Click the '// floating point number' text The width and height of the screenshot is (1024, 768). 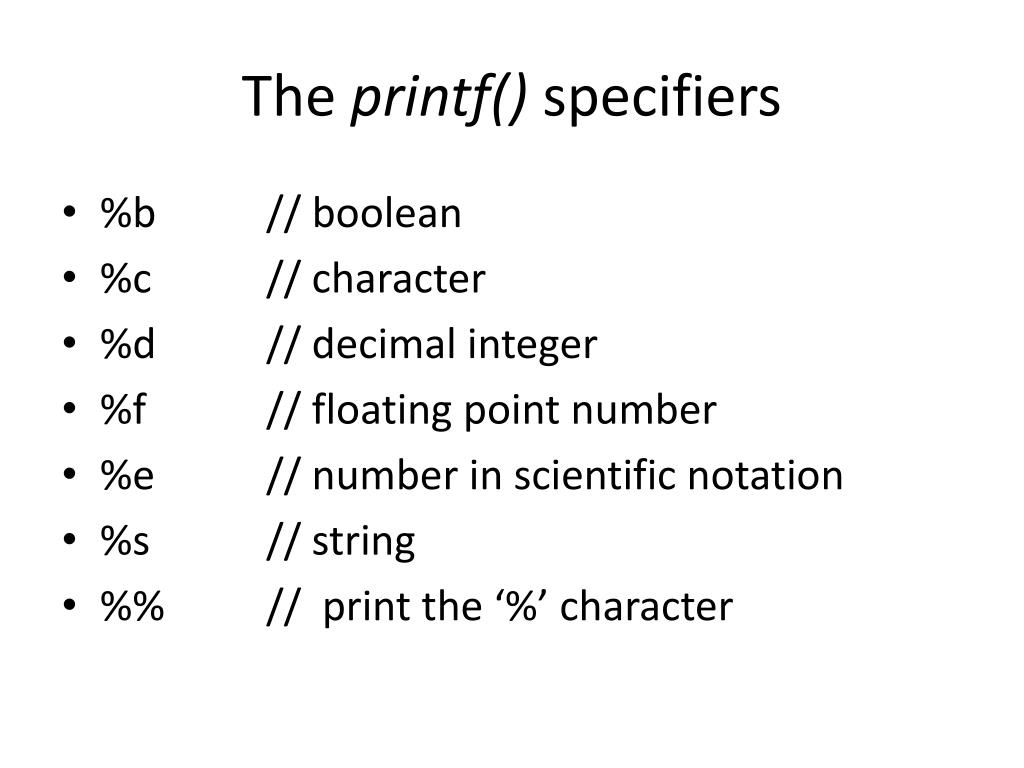coord(492,410)
